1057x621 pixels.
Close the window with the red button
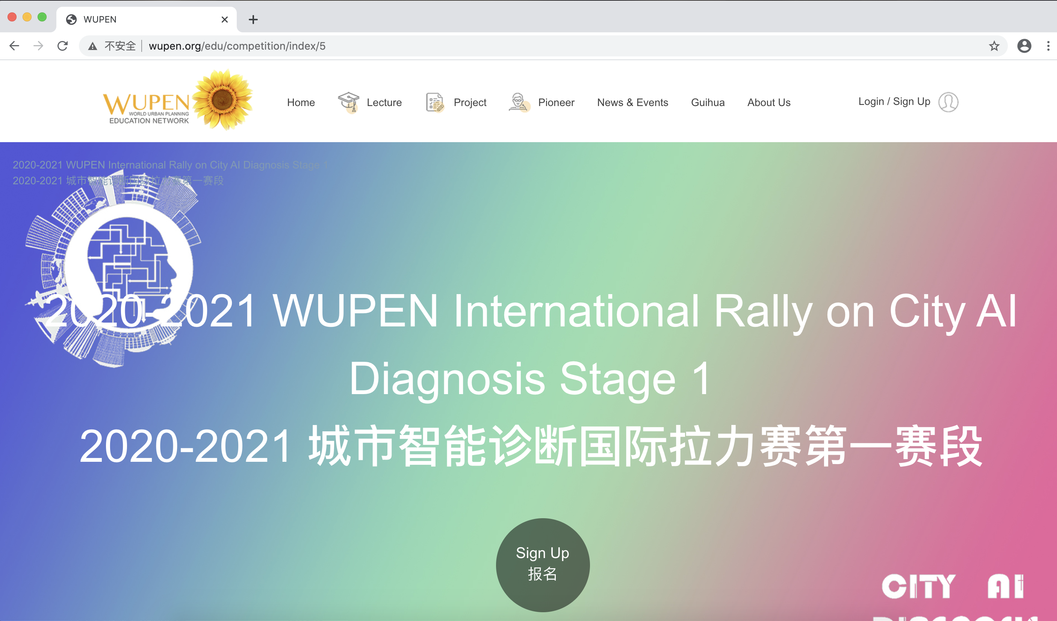click(x=11, y=17)
